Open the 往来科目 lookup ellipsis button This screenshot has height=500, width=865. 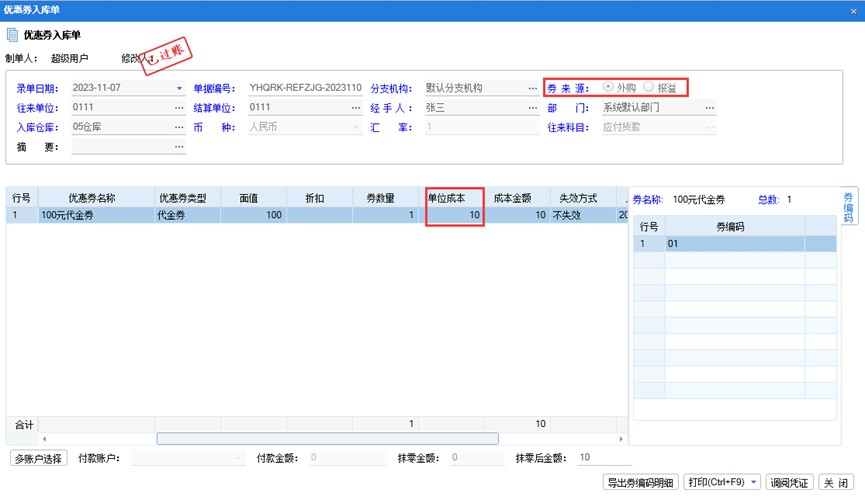pos(709,127)
